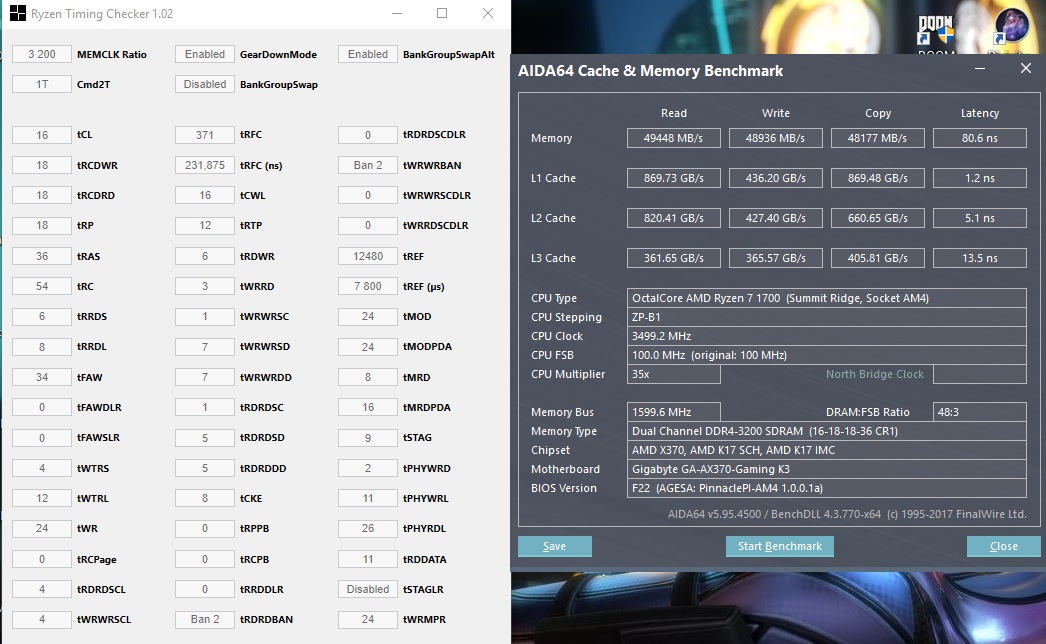
Task: Click the CPU Type field in AIDA64
Action: [827, 298]
